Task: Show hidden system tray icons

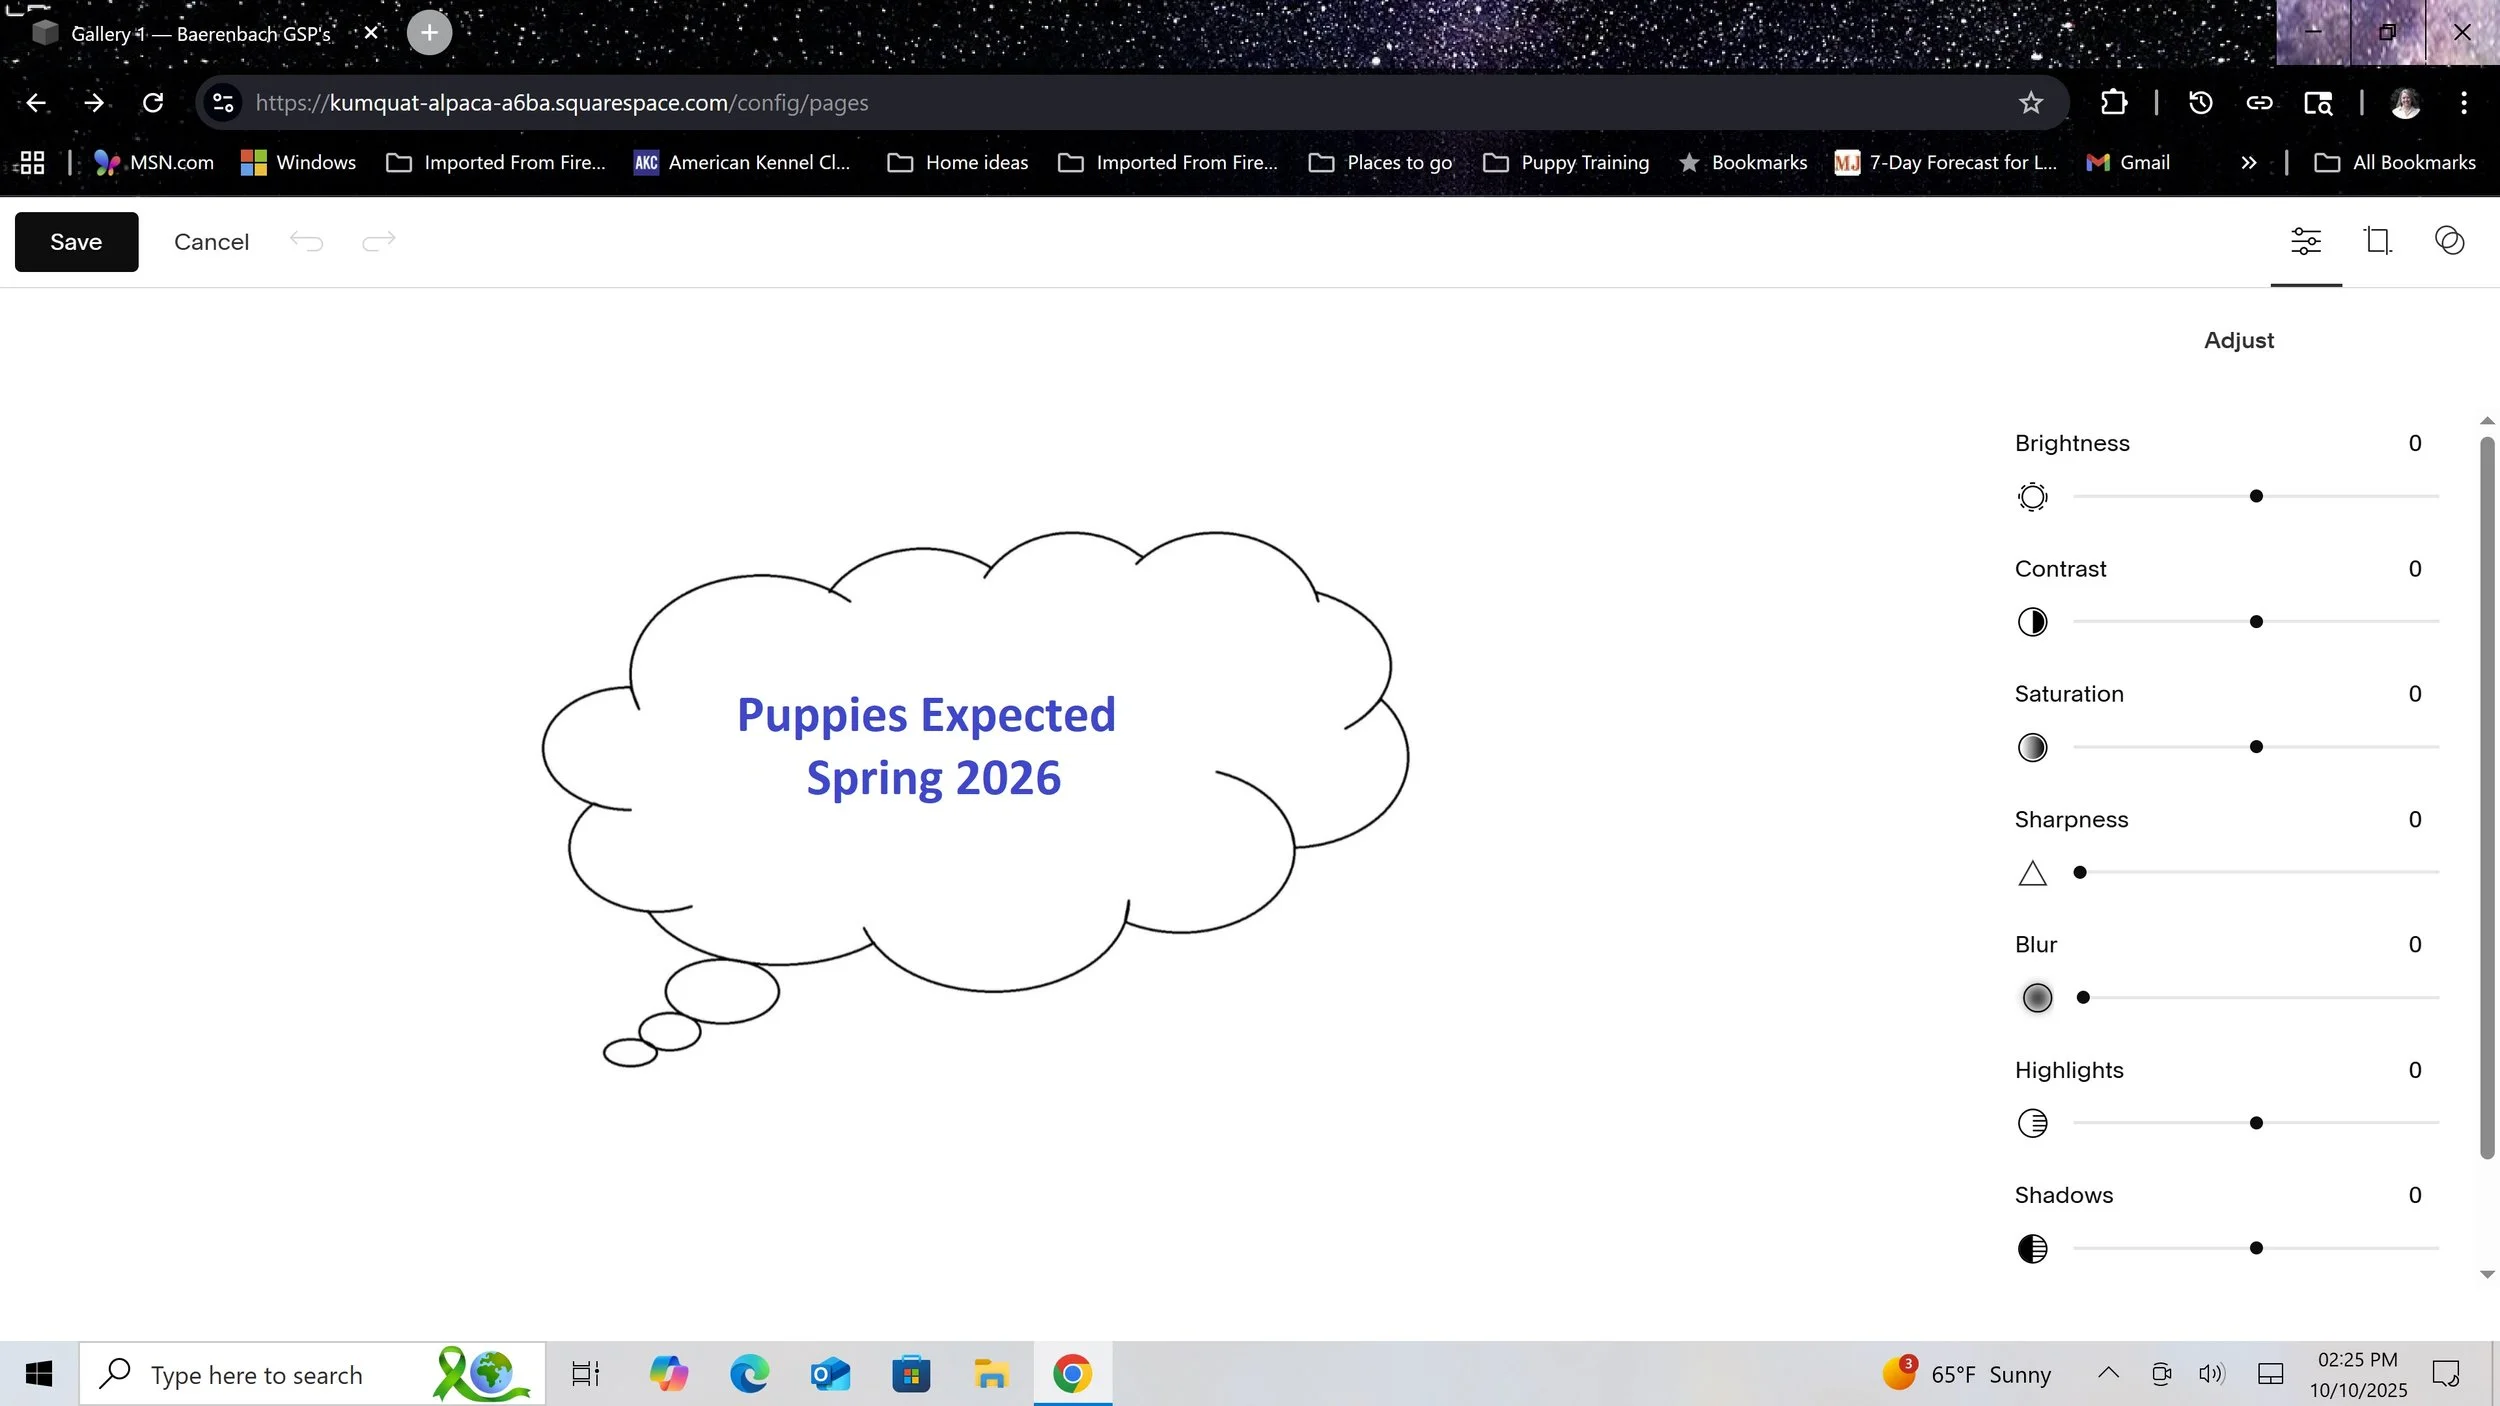Action: coord(2108,1373)
